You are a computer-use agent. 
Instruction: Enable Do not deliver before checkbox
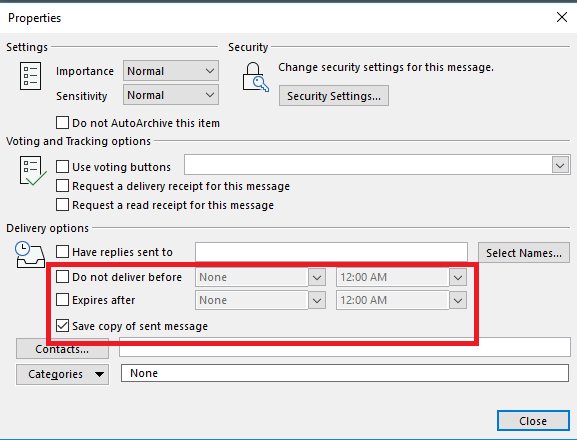pyautogui.click(x=62, y=277)
